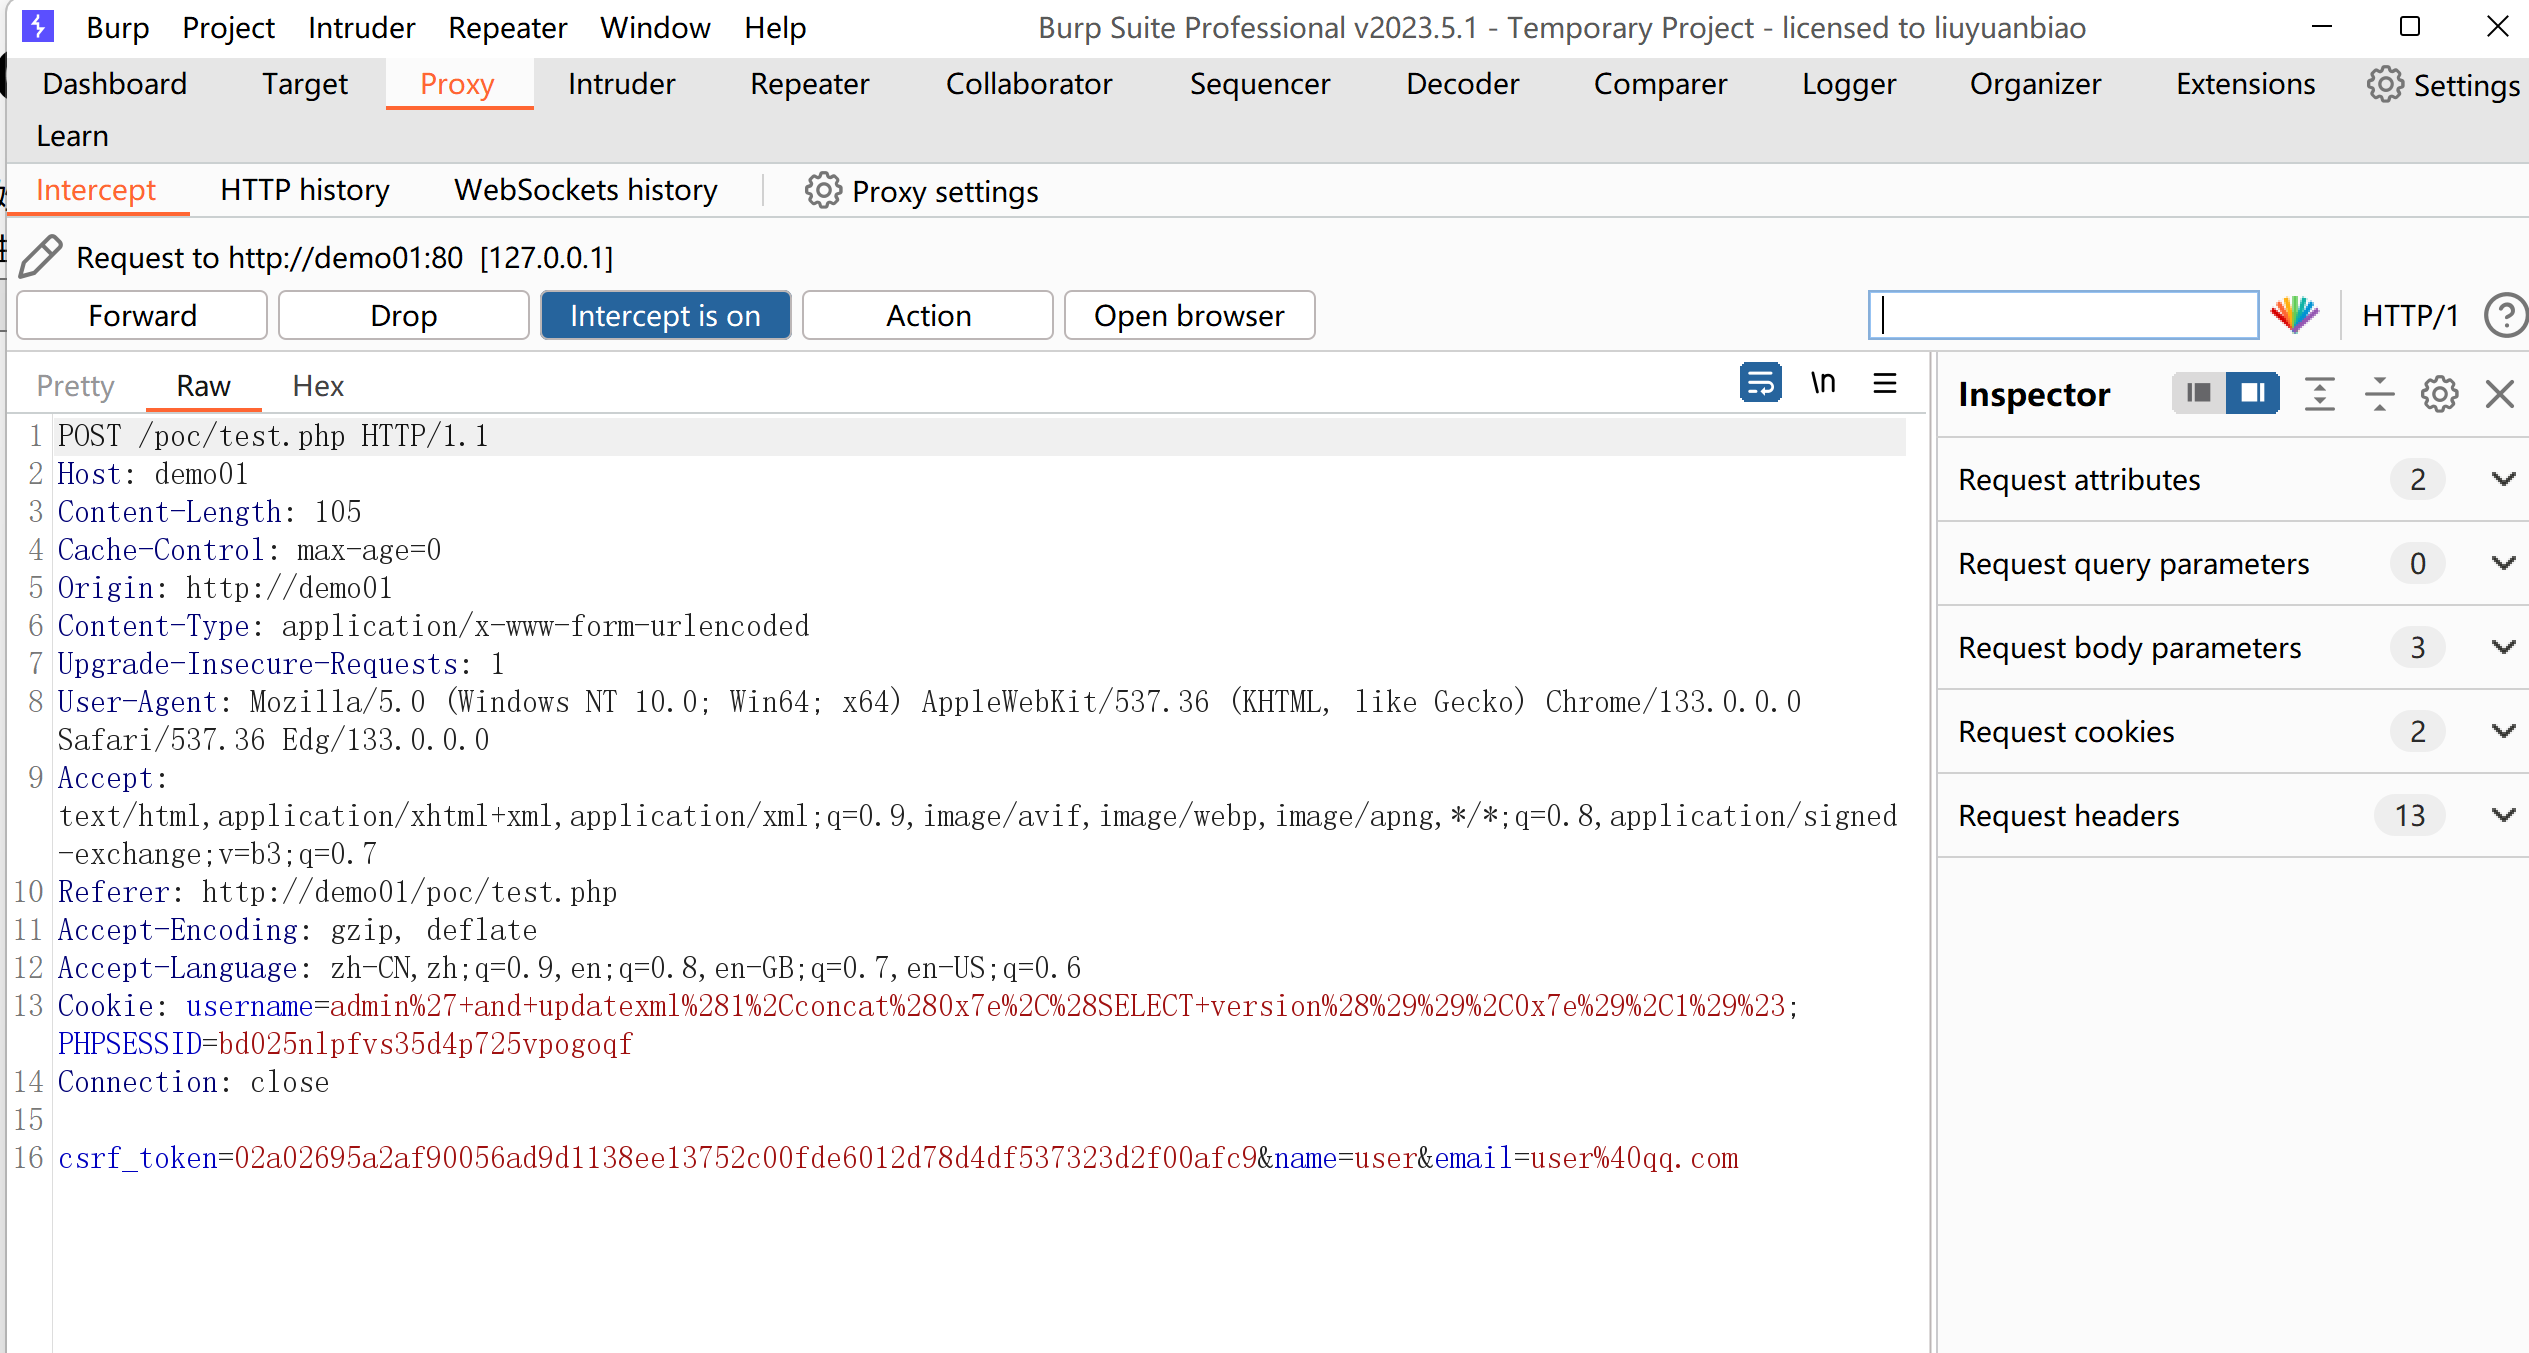The height and width of the screenshot is (1353, 2529).
Task: Open the Repeater main tab
Action: [x=809, y=84]
